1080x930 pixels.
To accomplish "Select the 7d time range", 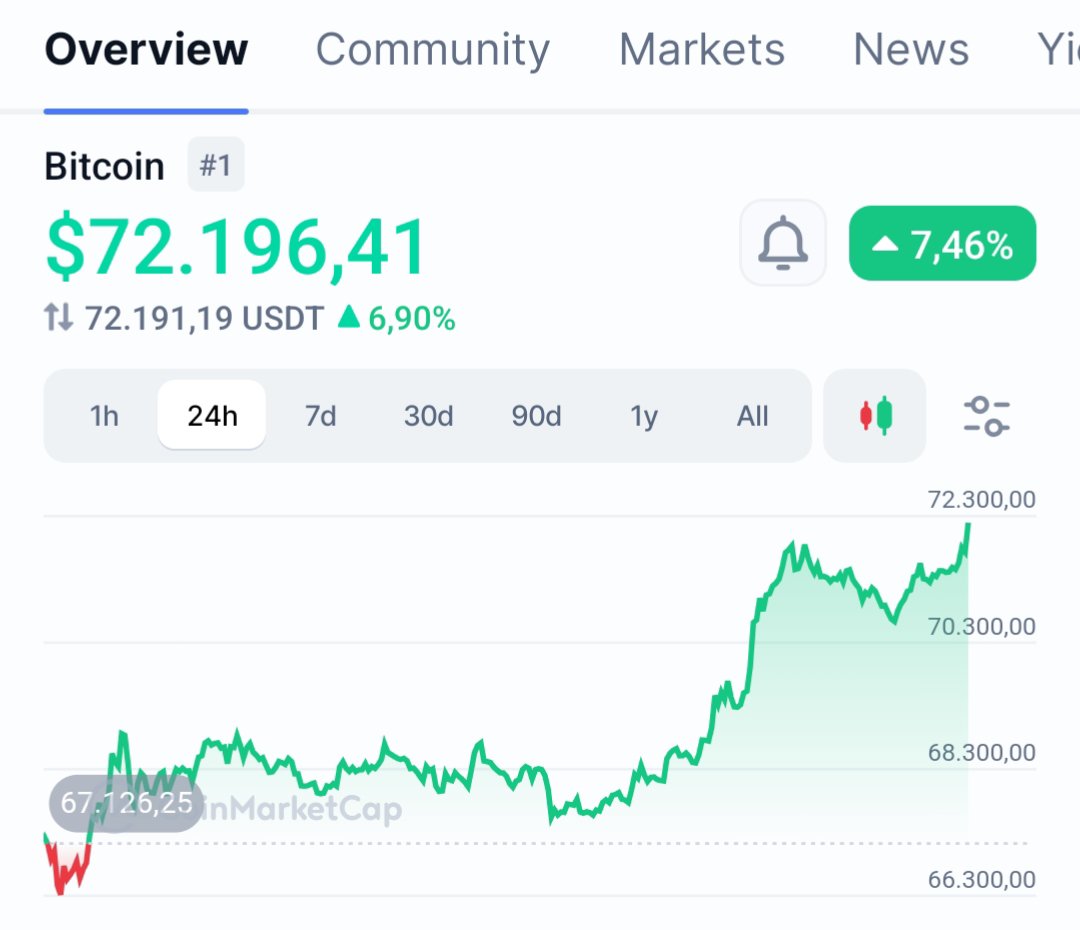I will (320, 416).
